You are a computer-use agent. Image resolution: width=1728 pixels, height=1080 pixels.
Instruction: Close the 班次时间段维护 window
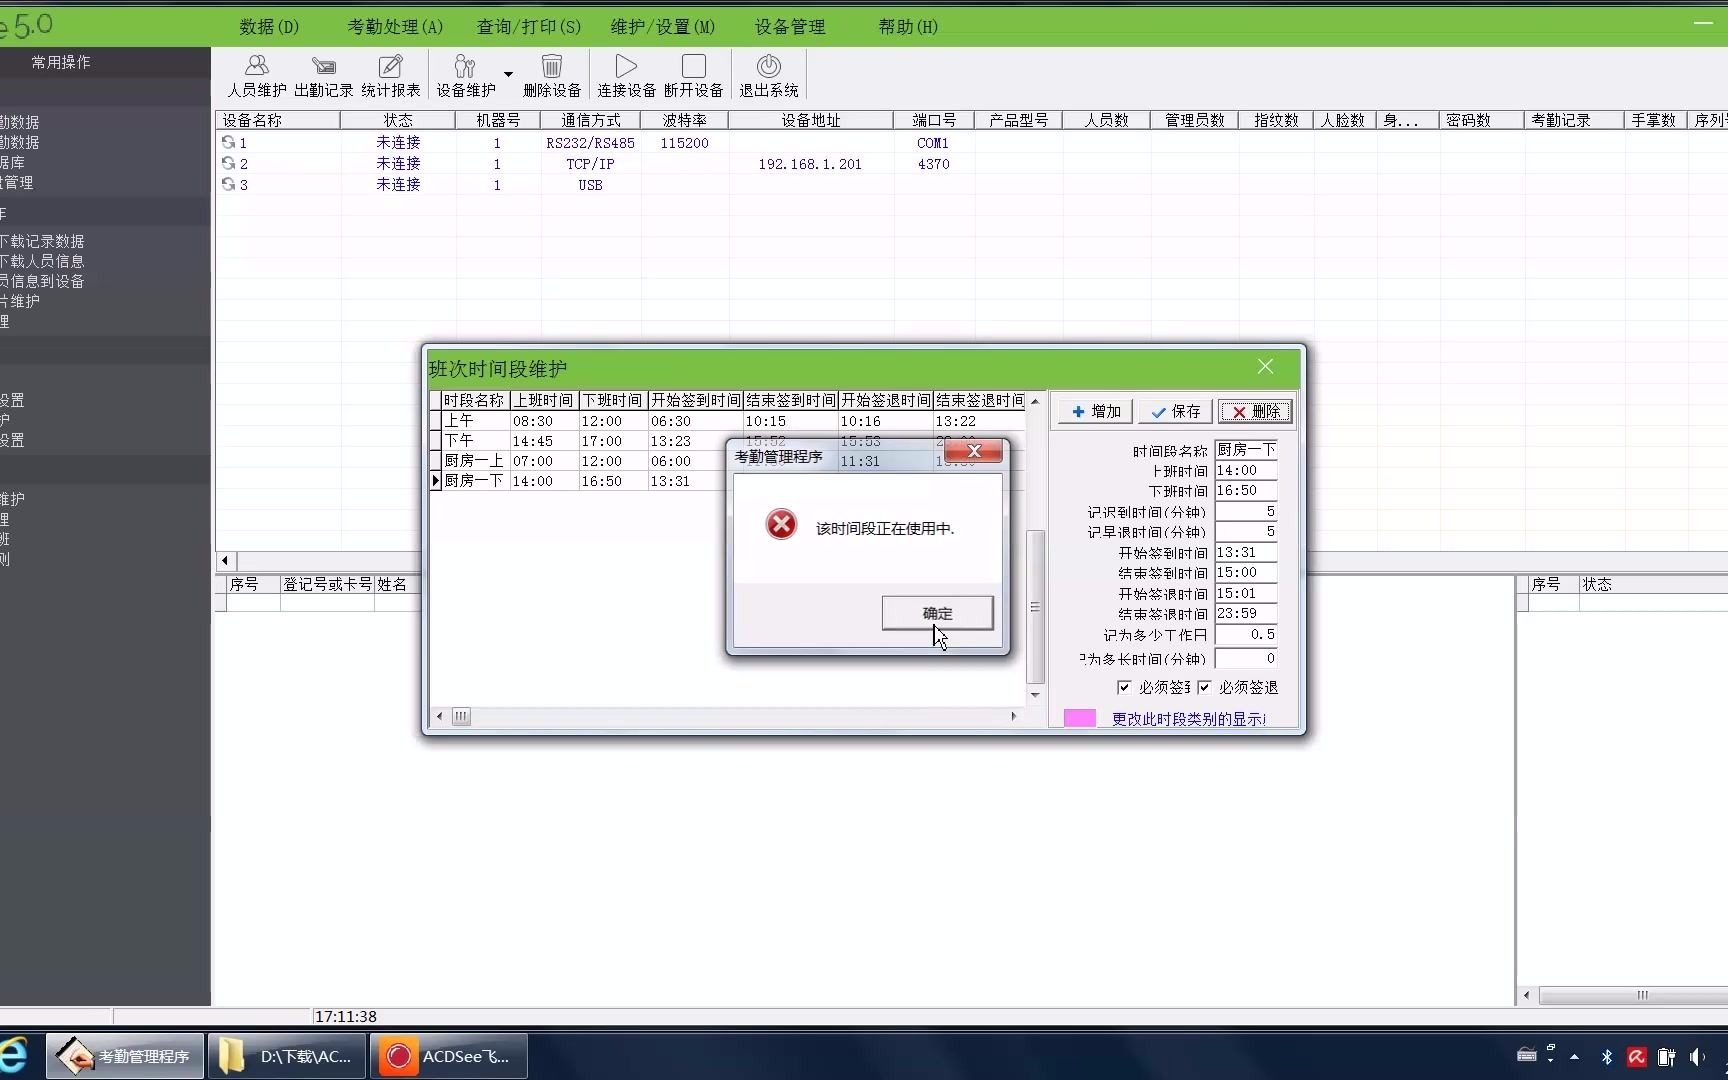point(1265,367)
